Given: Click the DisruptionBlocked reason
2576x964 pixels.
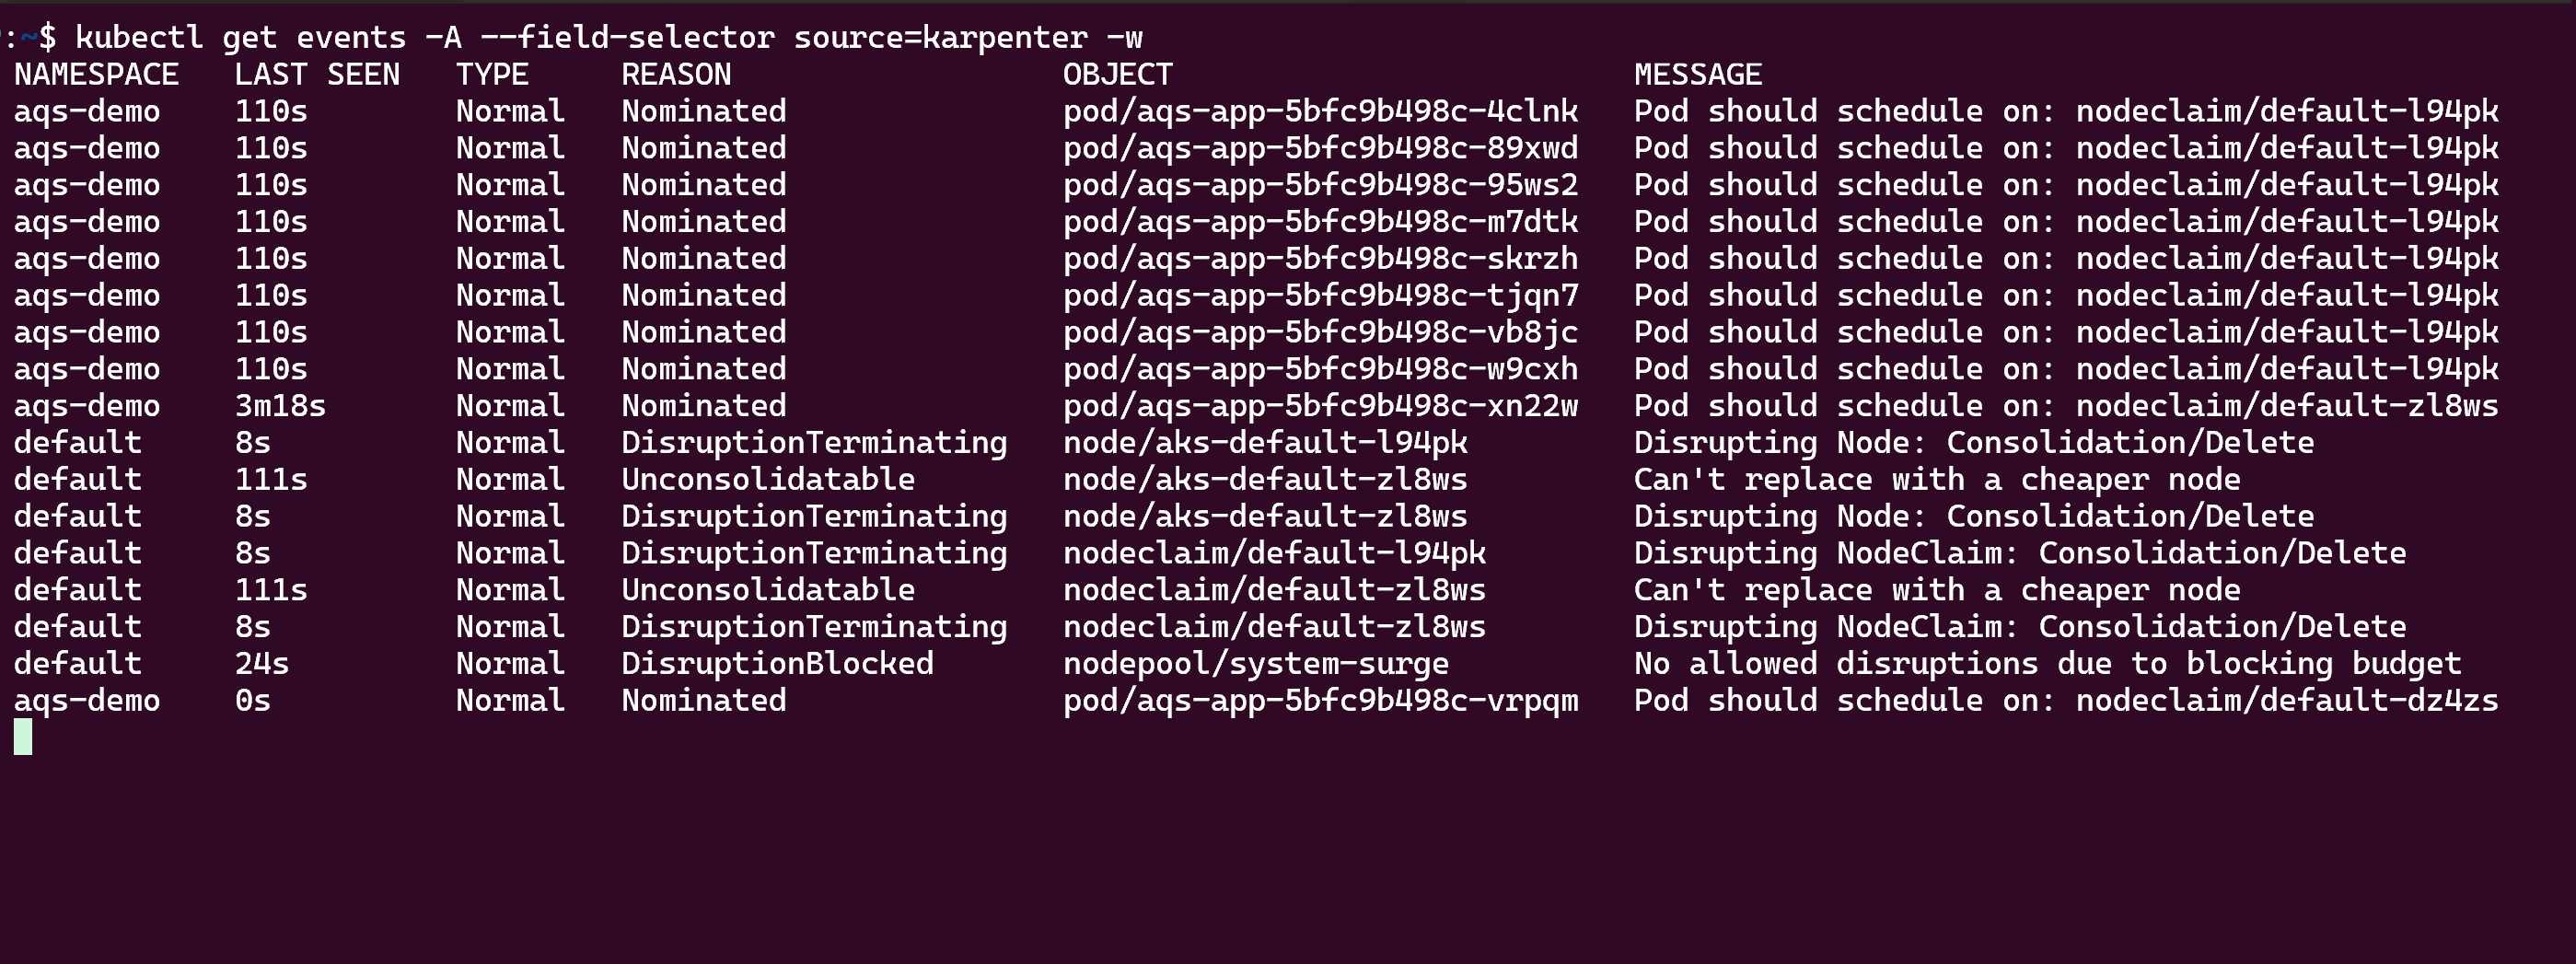Looking at the screenshot, I should click(x=777, y=664).
